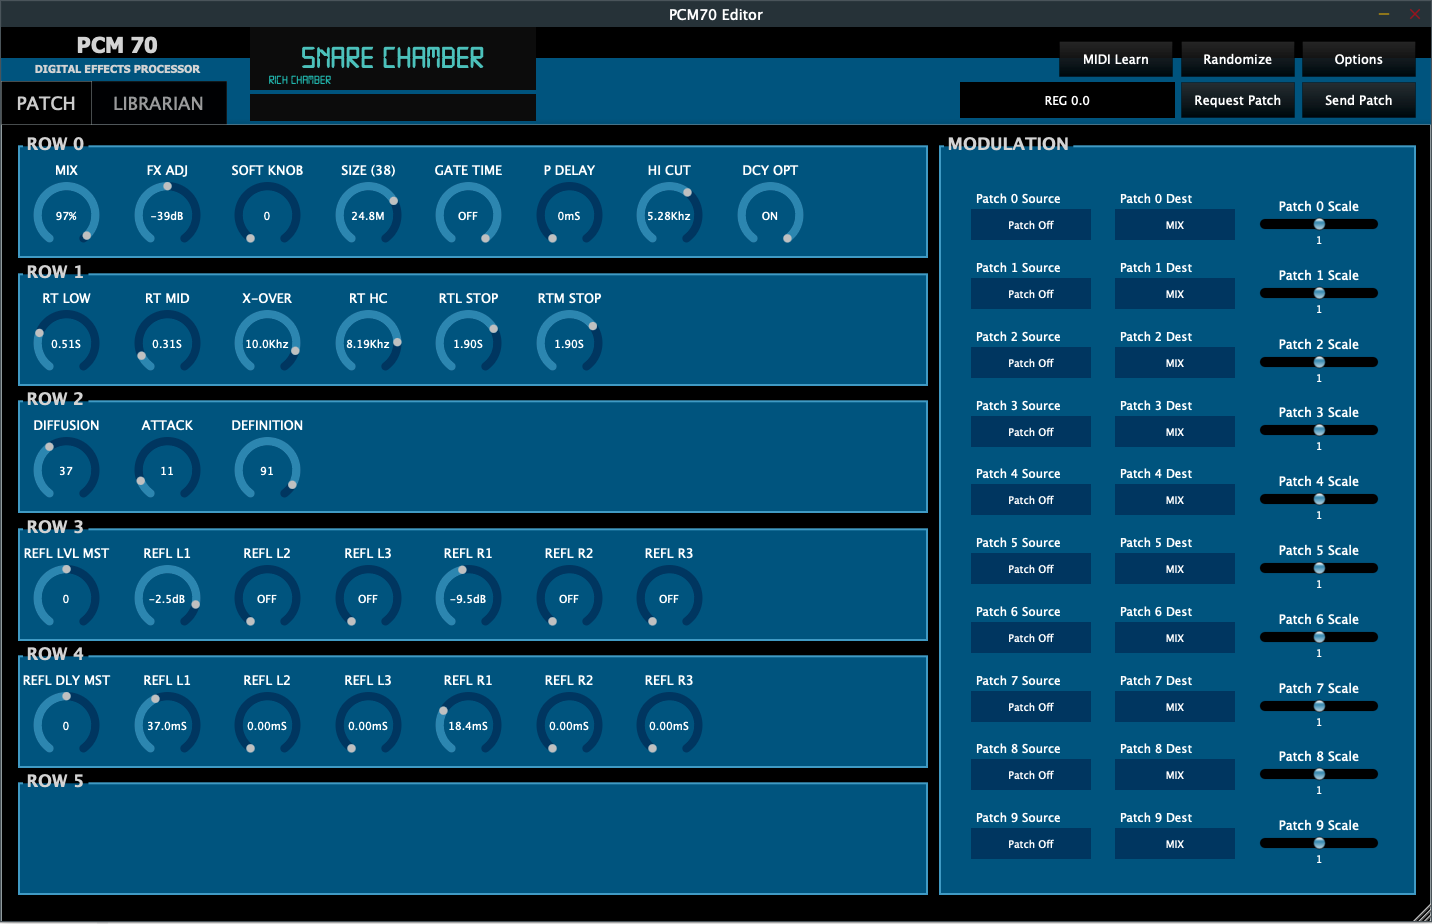Click the RT MID knob

click(167, 343)
